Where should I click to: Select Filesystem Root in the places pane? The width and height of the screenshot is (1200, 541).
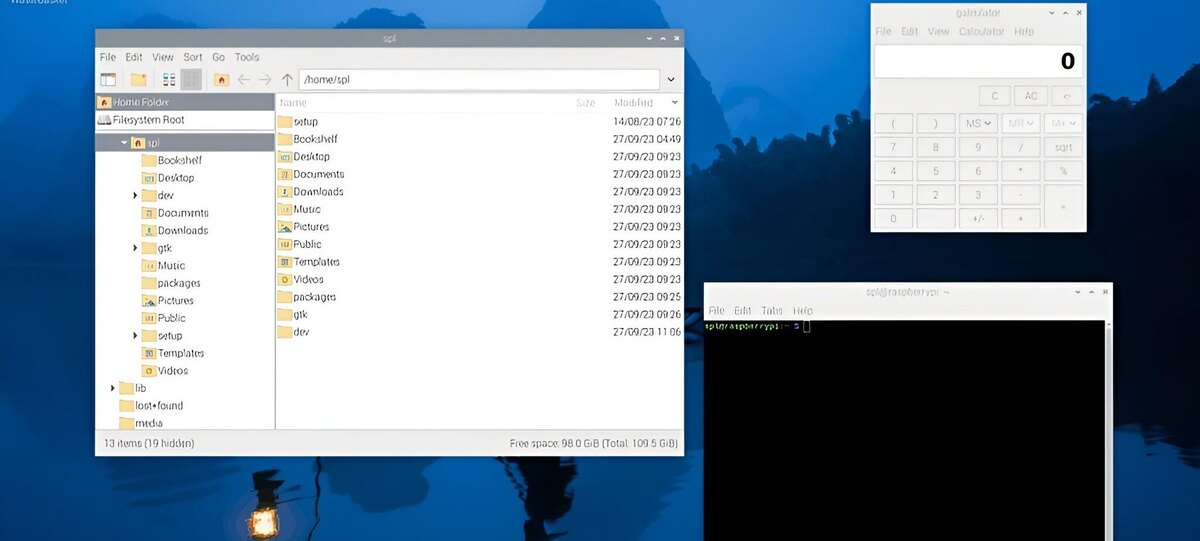click(185, 120)
